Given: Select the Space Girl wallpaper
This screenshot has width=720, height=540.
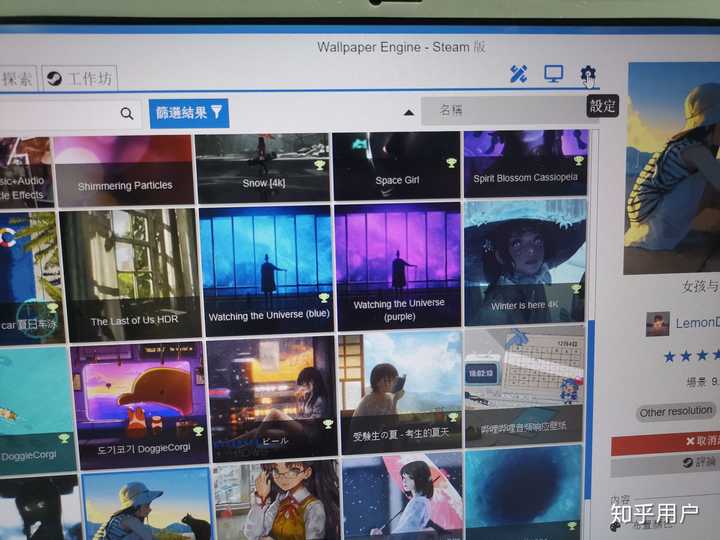Looking at the screenshot, I should [x=397, y=166].
